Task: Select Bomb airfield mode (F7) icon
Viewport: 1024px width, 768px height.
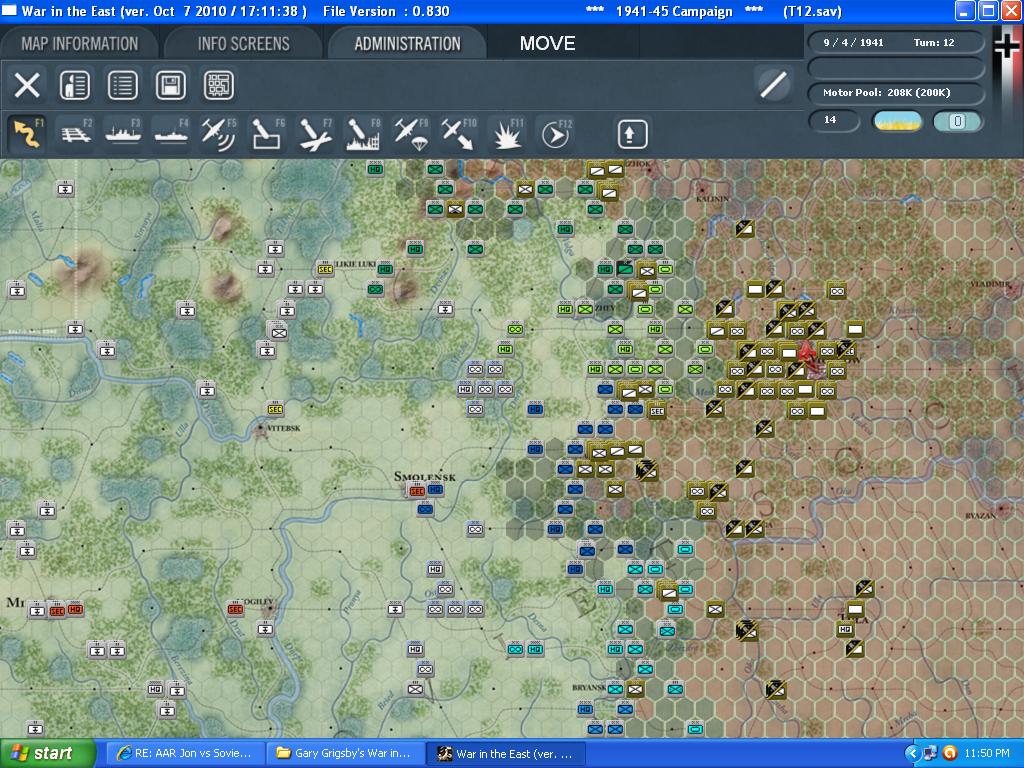Action: 315,134
